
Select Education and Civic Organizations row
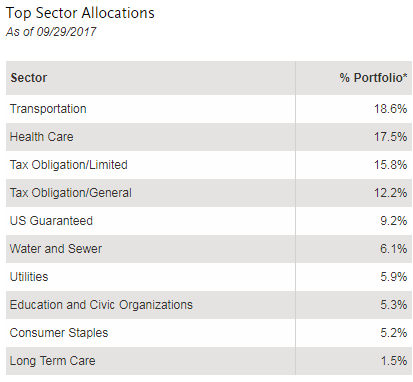tap(209, 305)
